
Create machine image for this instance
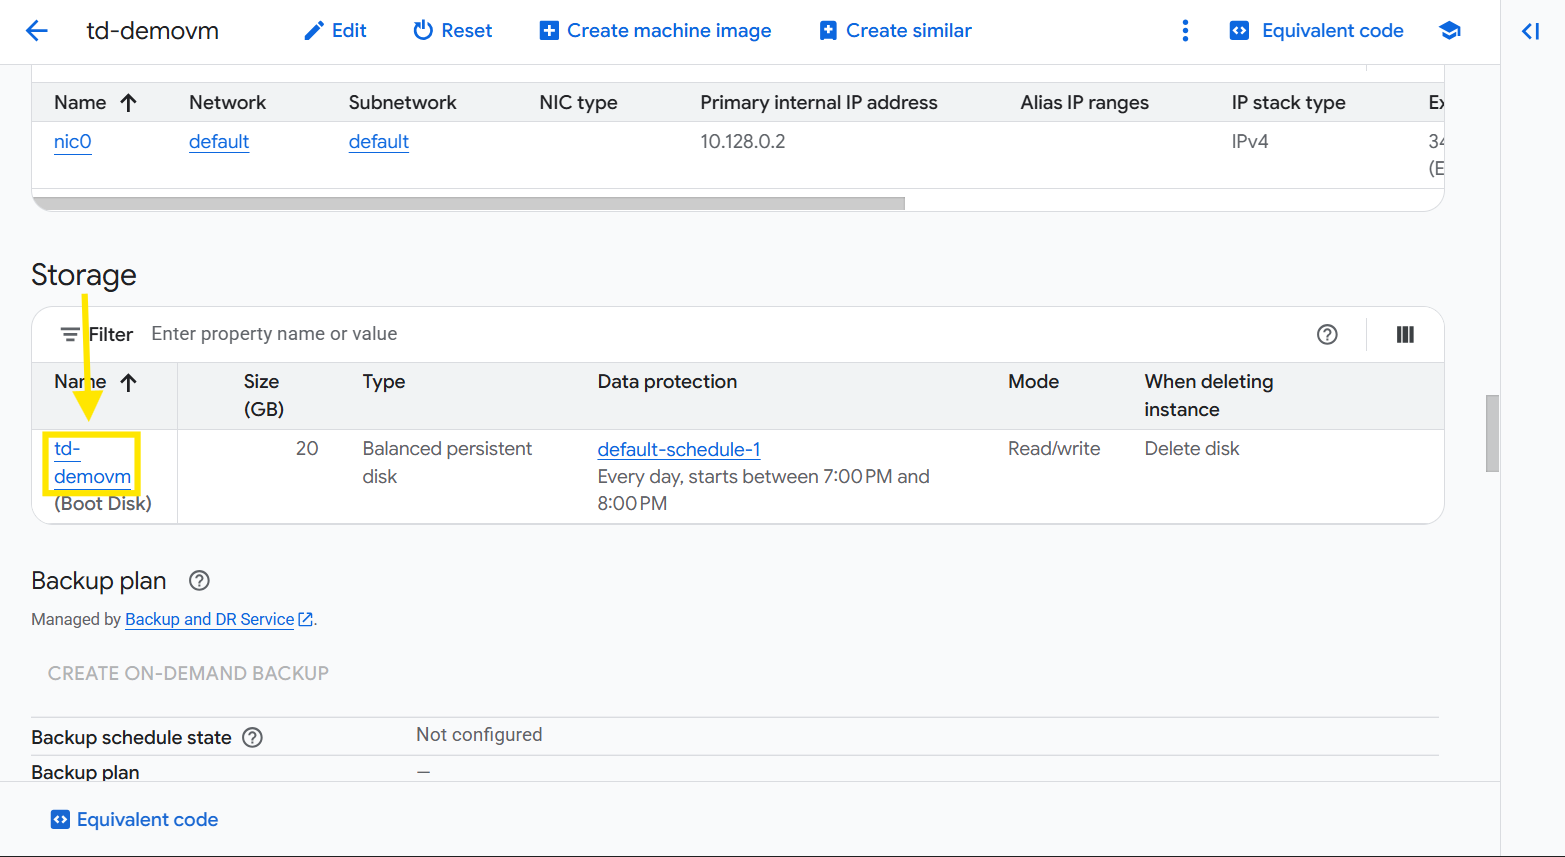point(655,31)
